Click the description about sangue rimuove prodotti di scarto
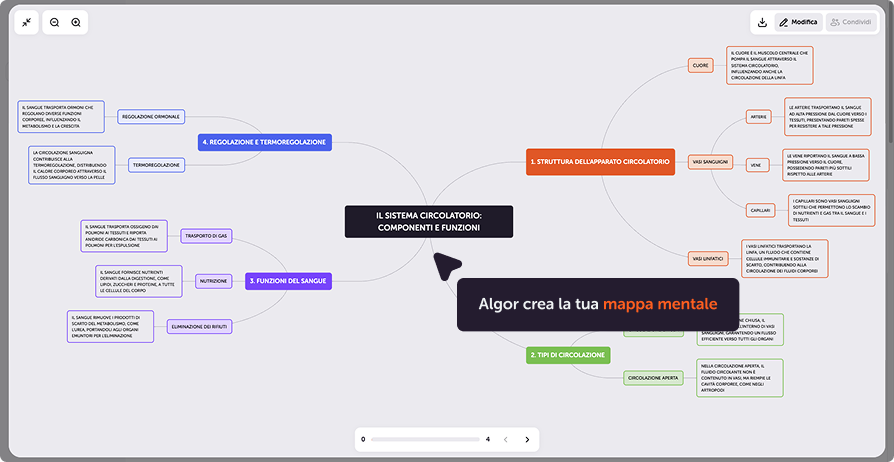The image size is (894, 462). pyautogui.click(x=110, y=327)
